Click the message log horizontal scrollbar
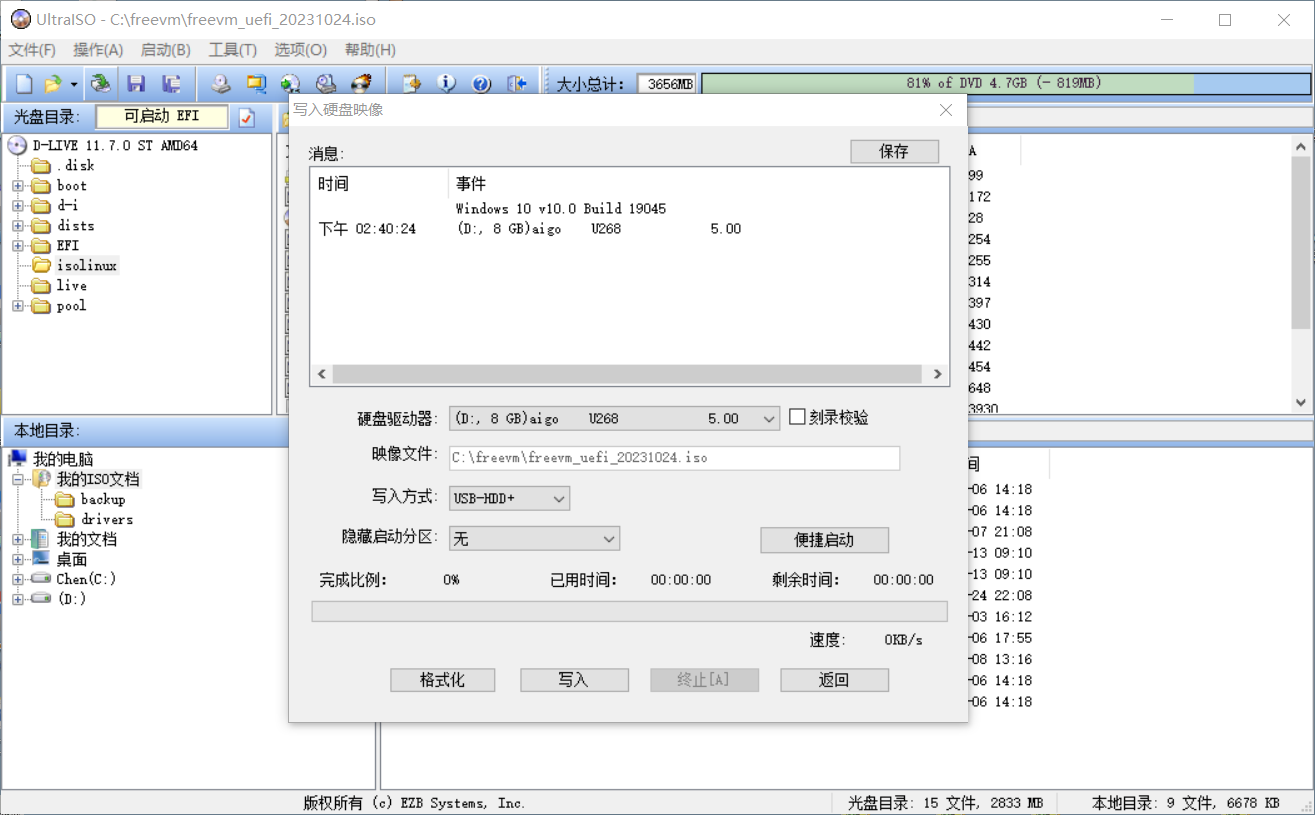 point(626,374)
